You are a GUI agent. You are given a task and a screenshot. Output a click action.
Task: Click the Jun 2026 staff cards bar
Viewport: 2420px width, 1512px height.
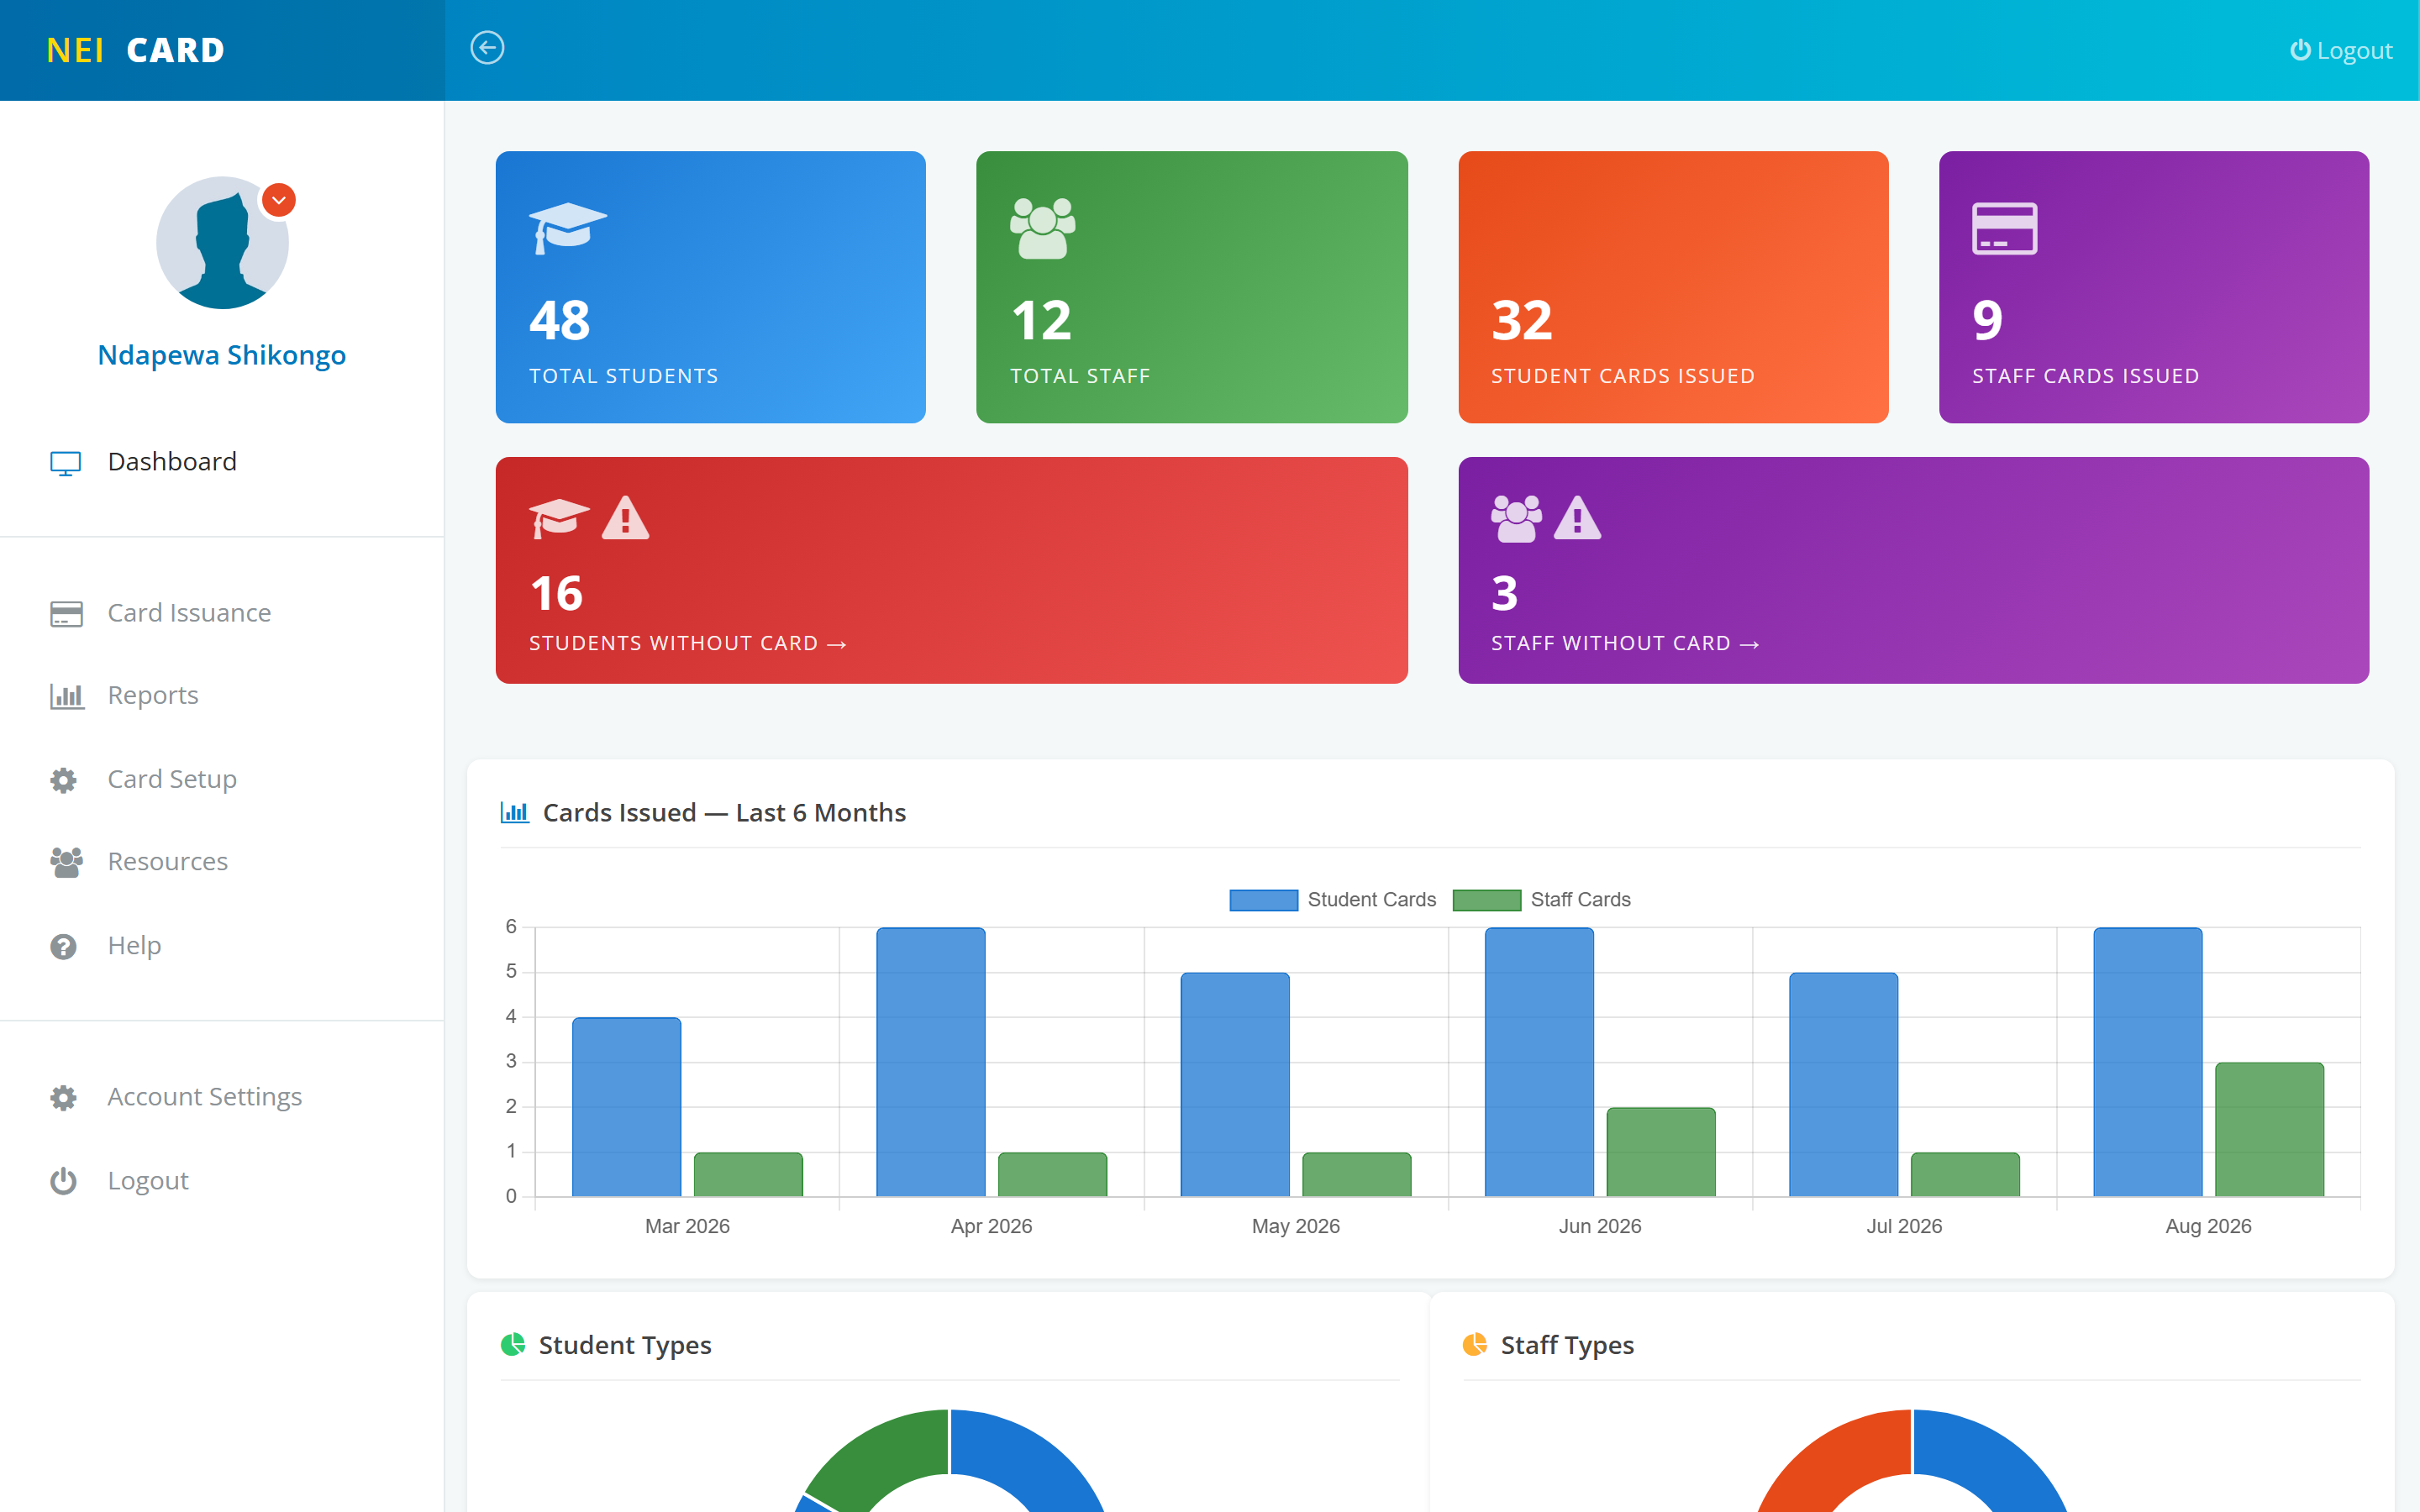[x=1660, y=1152]
